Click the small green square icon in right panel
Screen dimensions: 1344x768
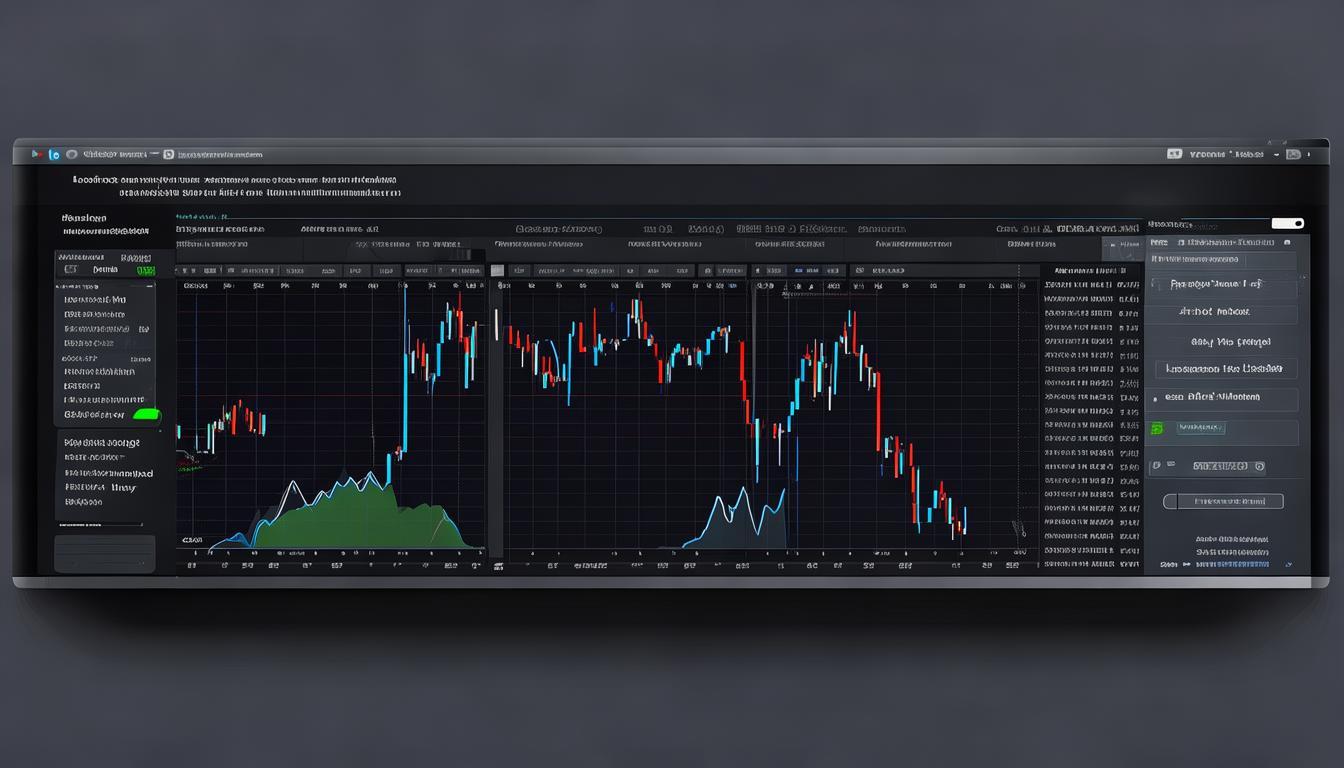pos(1157,428)
